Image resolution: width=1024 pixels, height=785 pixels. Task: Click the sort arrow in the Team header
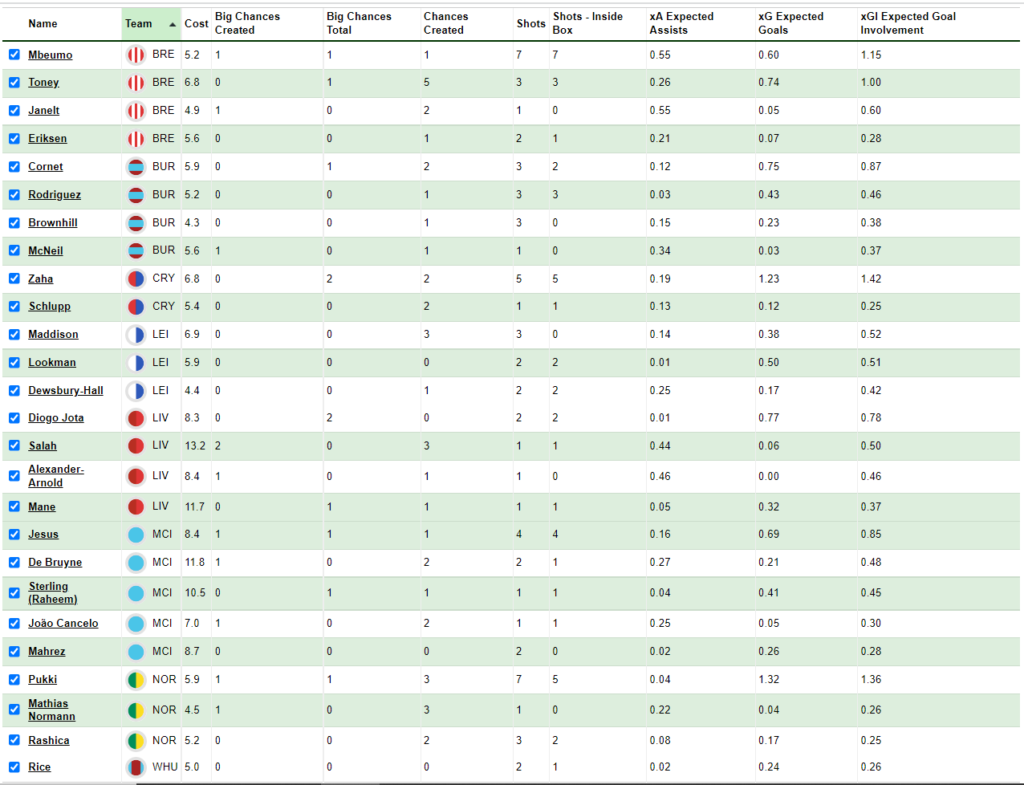[x=173, y=24]
